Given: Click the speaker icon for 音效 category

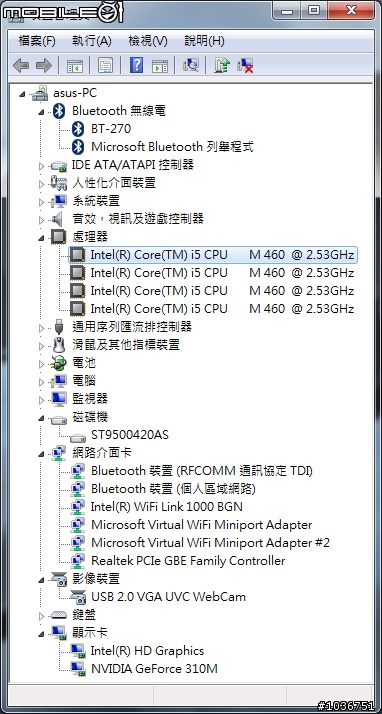Looking at the screenshot, I should pyautogui.click(x=58, y=219).
